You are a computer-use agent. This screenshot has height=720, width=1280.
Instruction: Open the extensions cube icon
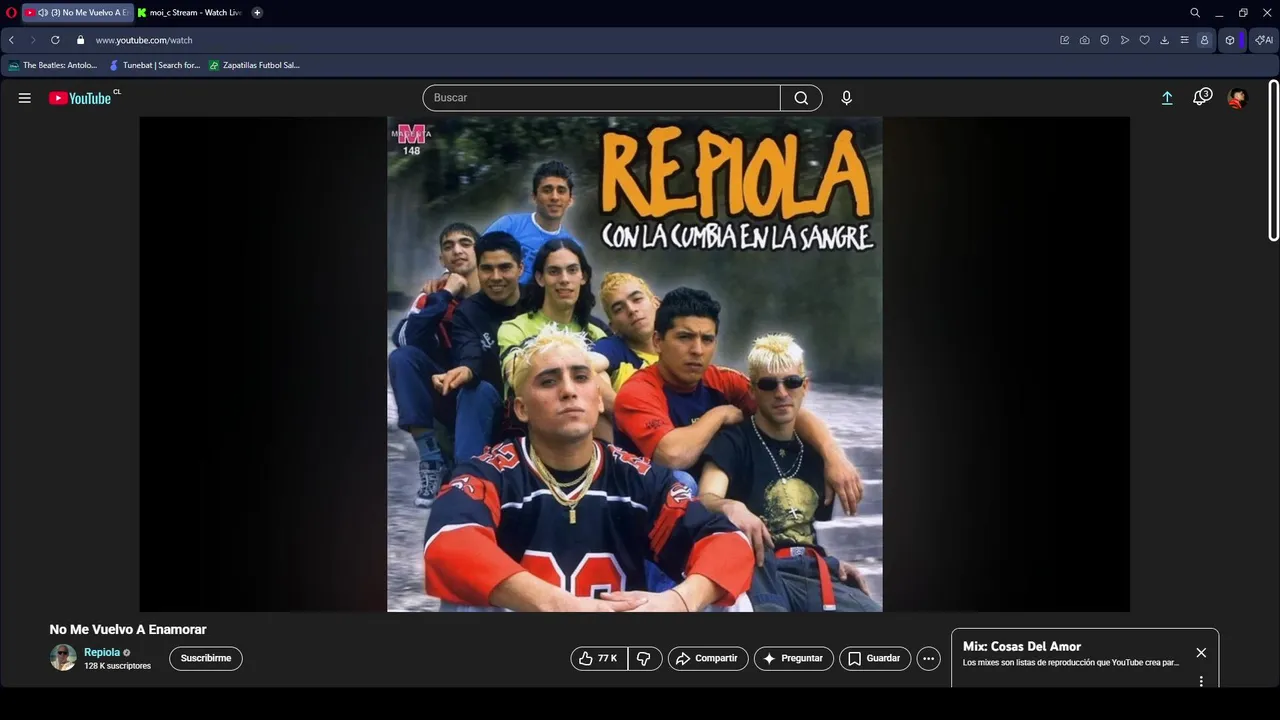1230,40
